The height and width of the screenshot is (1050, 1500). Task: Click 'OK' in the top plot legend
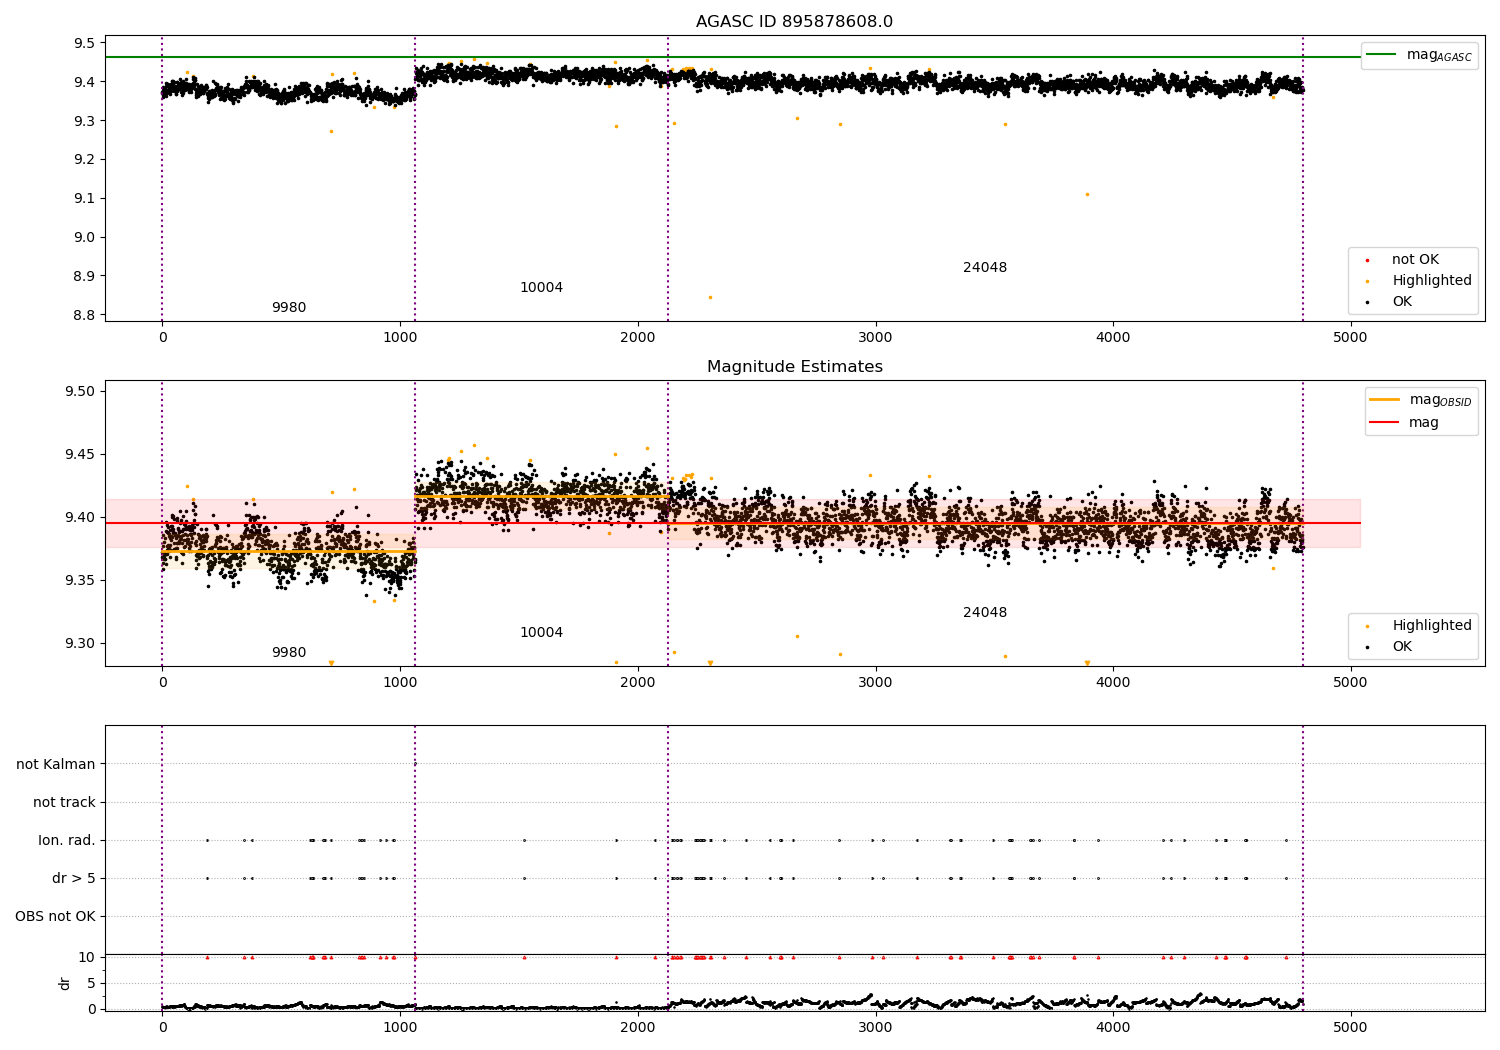[x=1402, y=302]
